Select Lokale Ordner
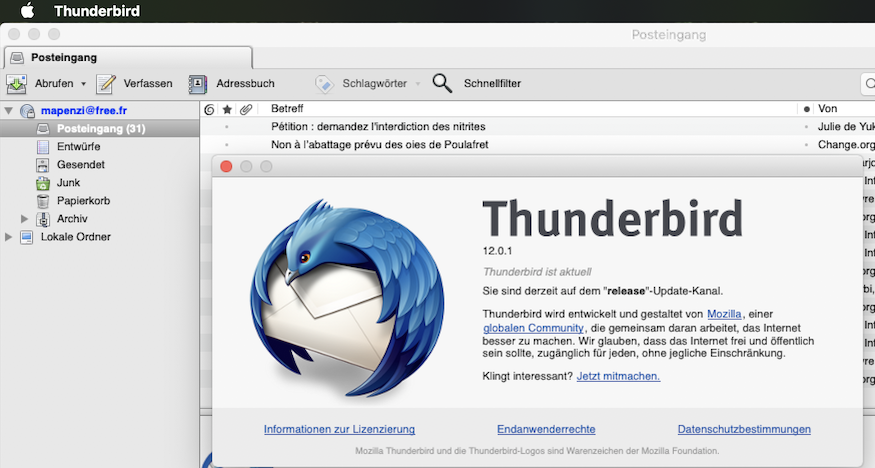Screen dimensions: 875x468 click(x=76, y=237)
